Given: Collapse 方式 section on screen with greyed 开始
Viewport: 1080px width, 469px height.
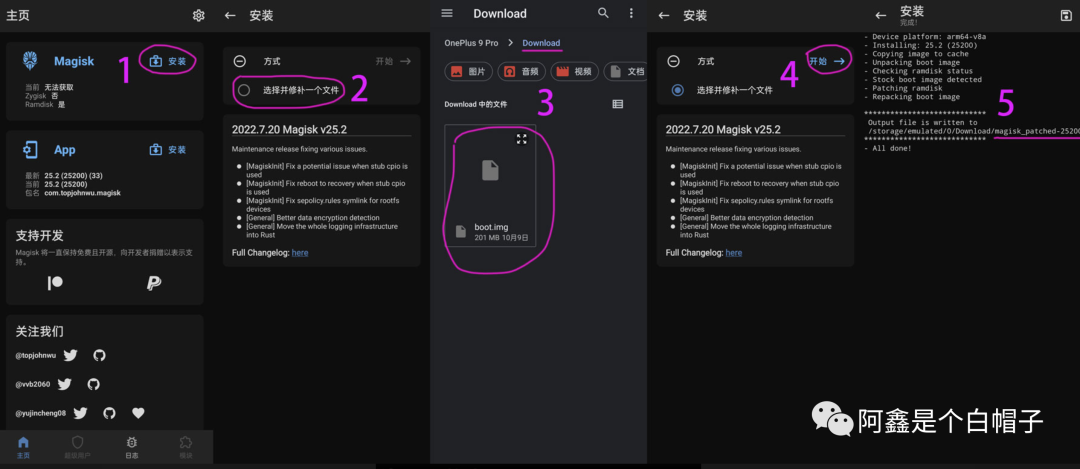Looking at the screenshot, I should pyautogui.click(x=240, y=61).
